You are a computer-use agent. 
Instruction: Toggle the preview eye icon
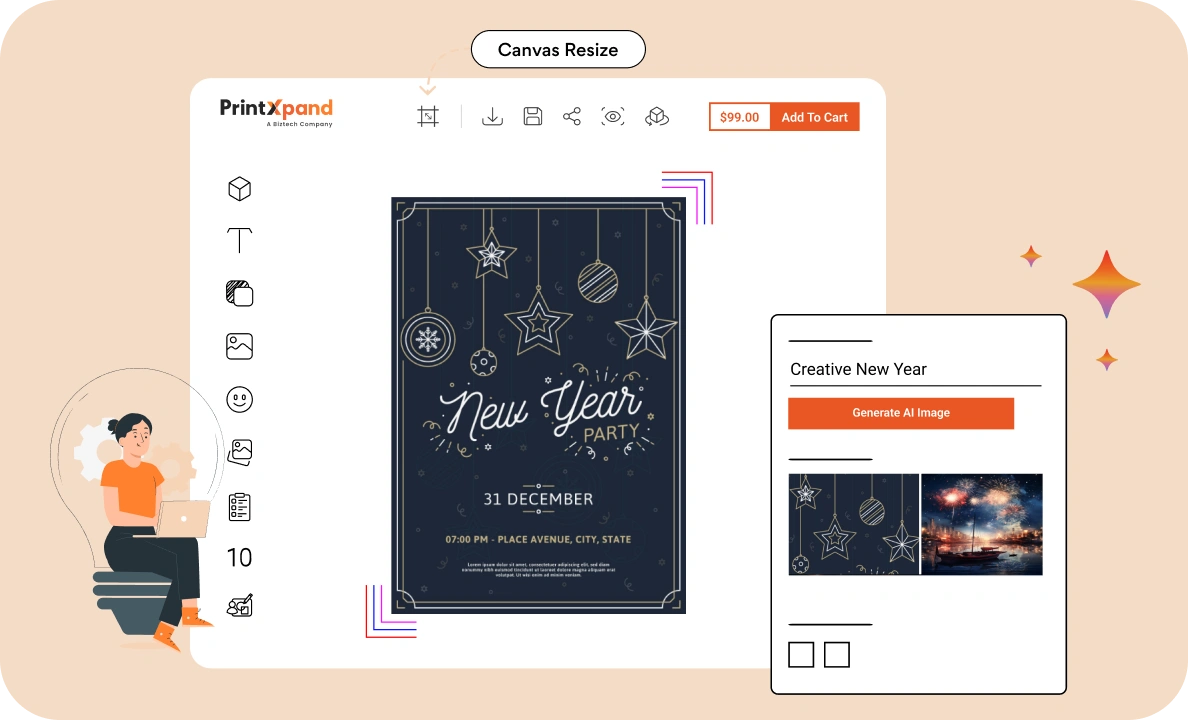(x=613, y=116)
